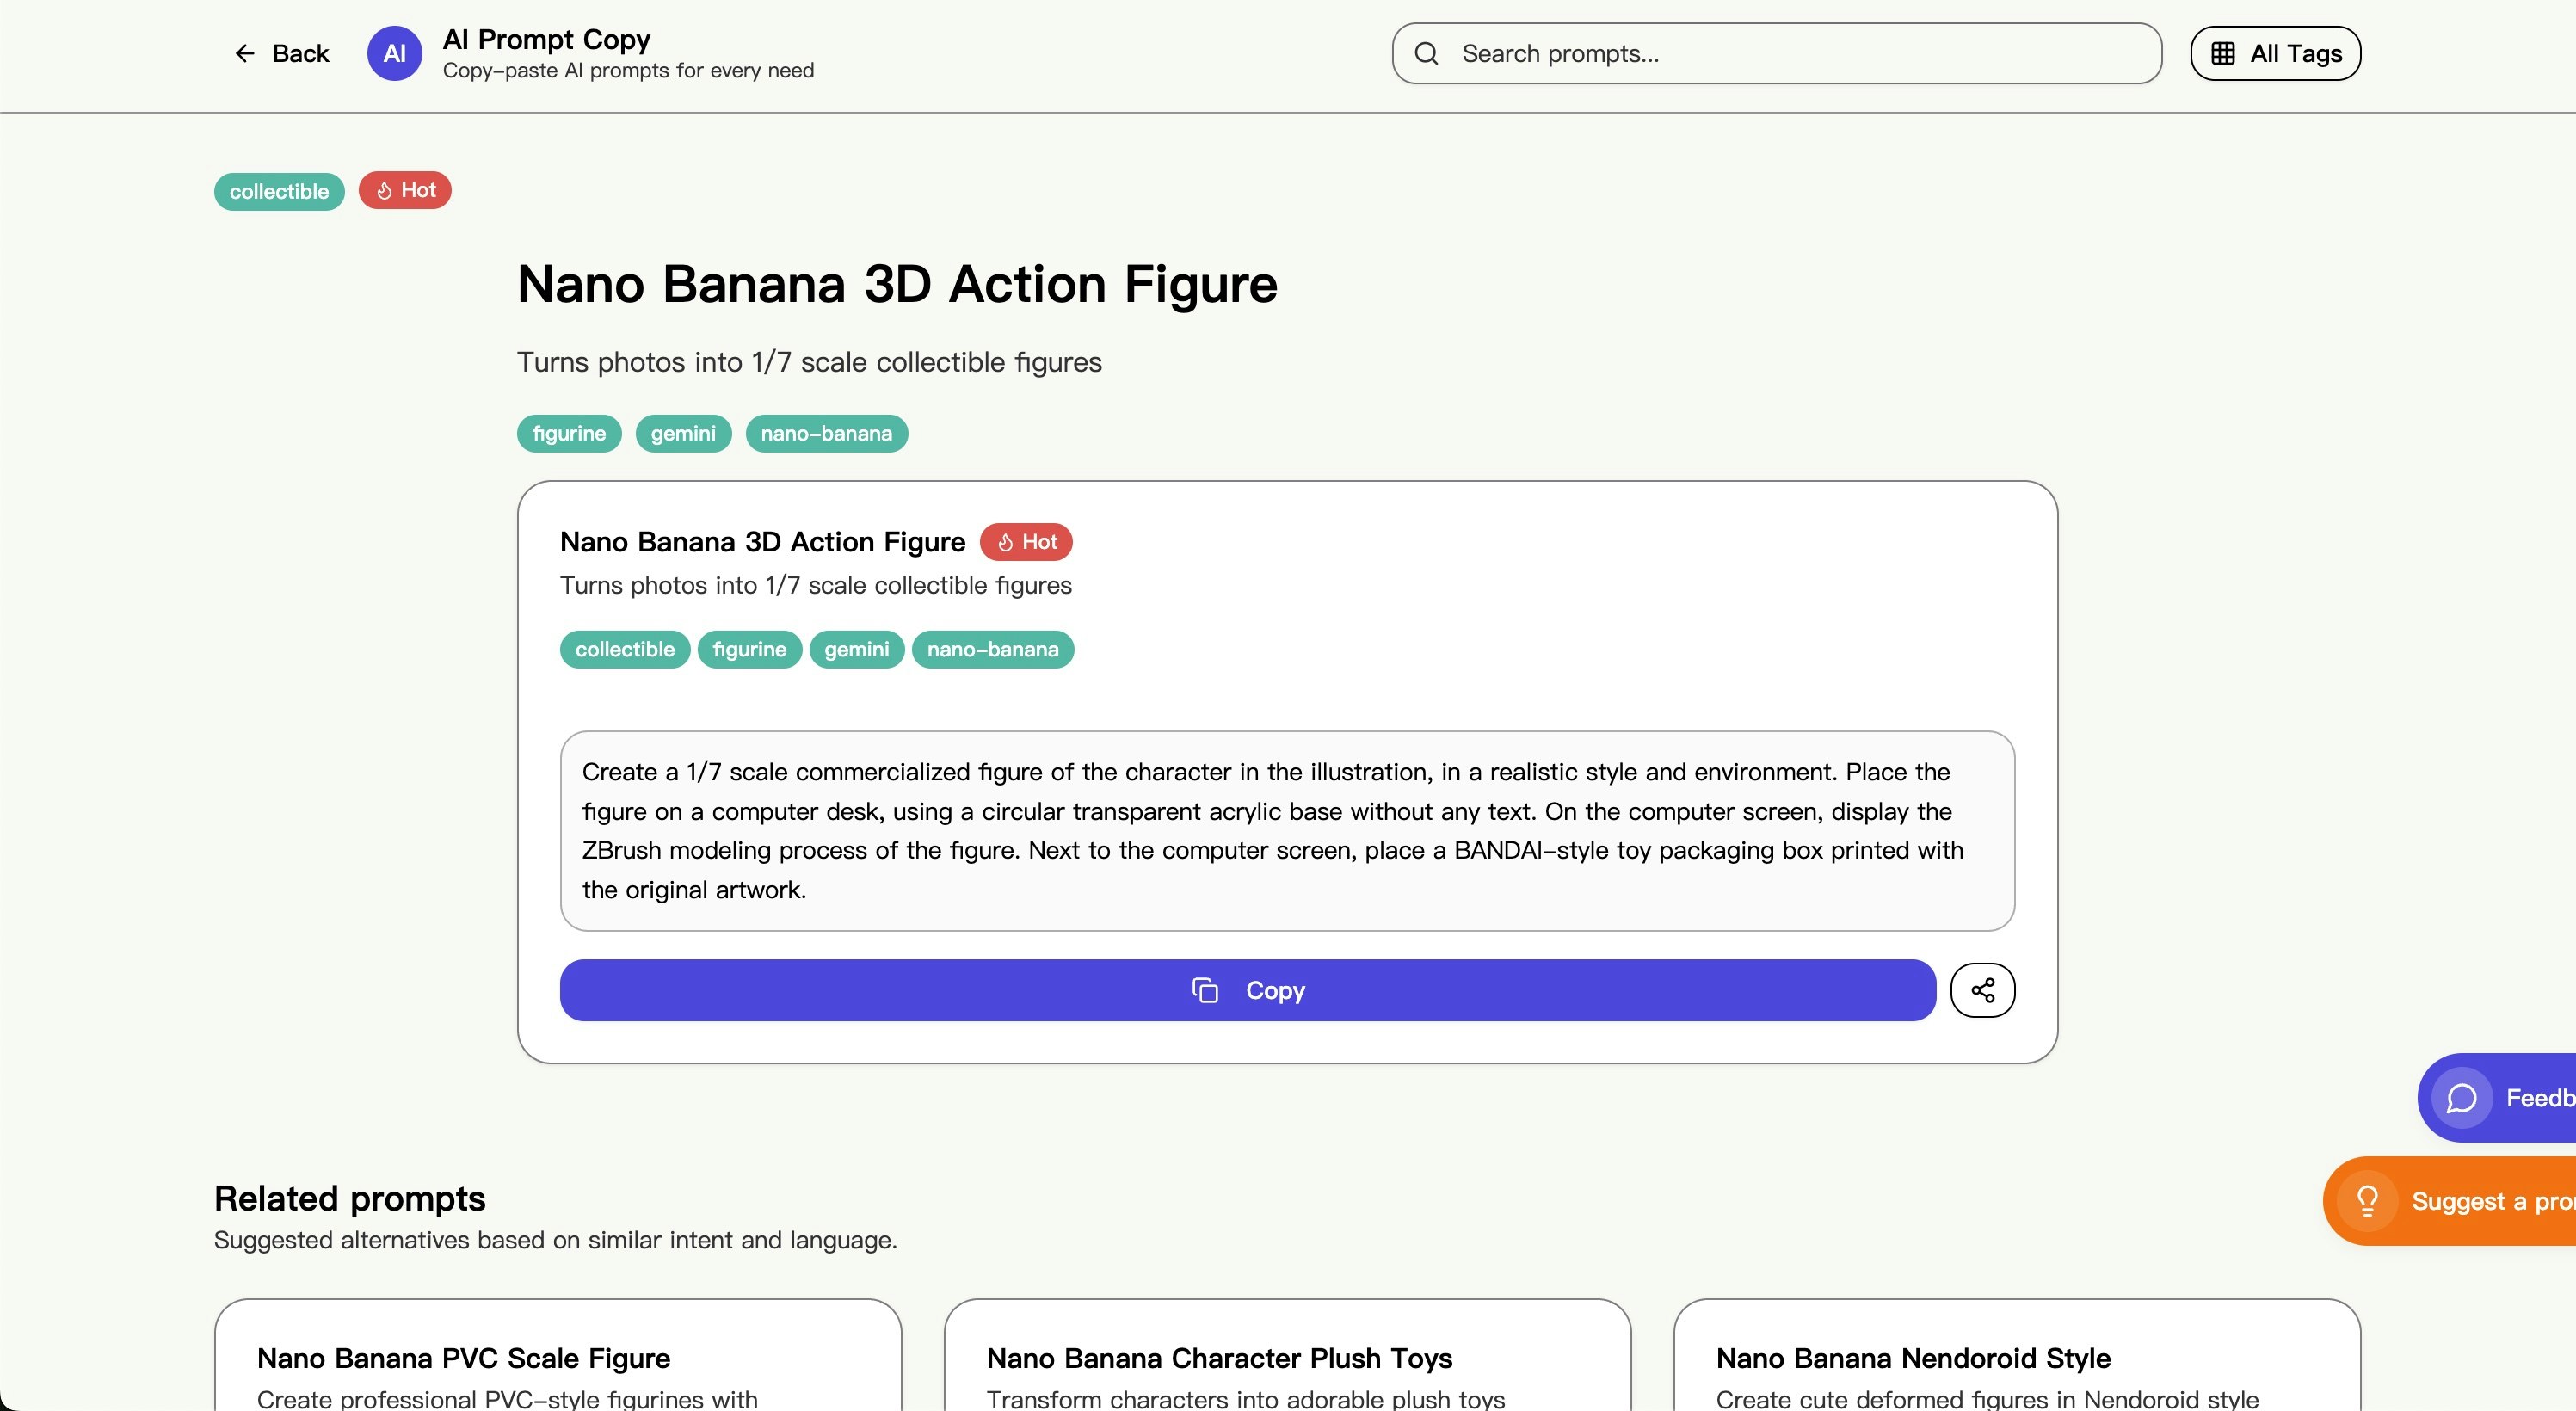The width and height of the screenshot is (2576, 1411).
Task: Open the All Tags grid button
Action: tap(2275, 54)
